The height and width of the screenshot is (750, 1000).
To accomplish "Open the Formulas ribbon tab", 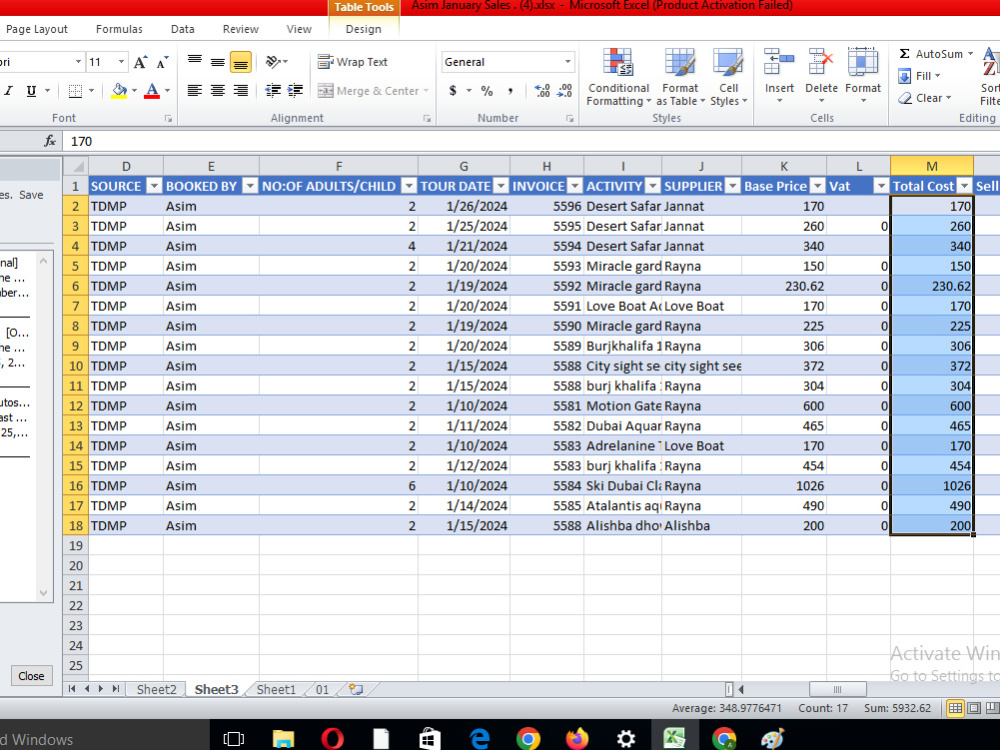I will click(119, 29).
